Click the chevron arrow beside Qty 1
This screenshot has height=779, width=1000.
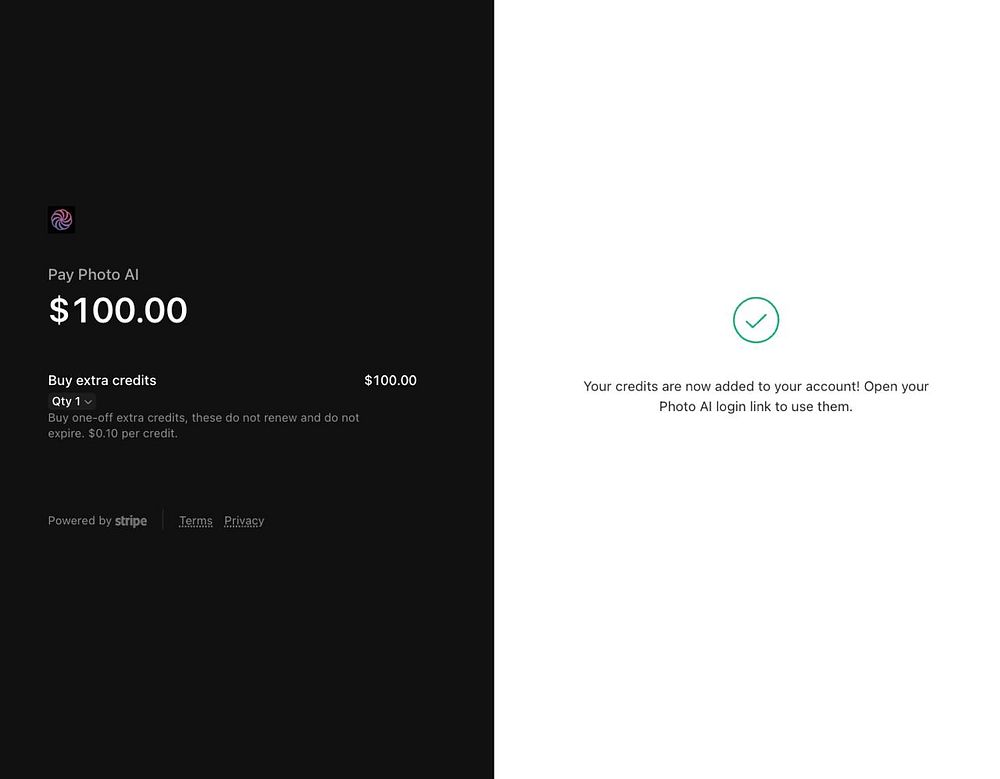(89, 402)
